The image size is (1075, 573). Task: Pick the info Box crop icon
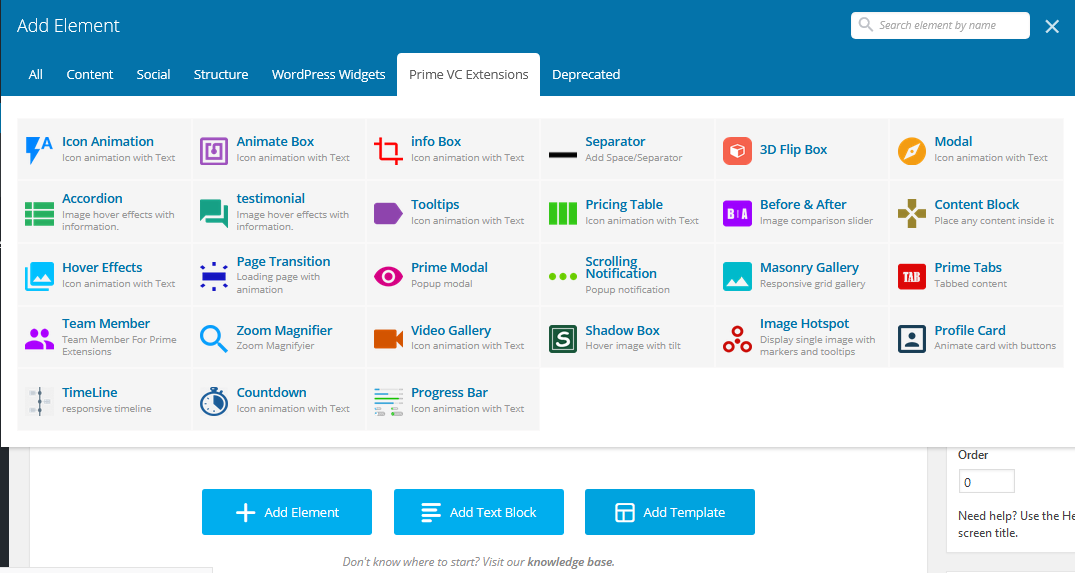tap(388, 151)
